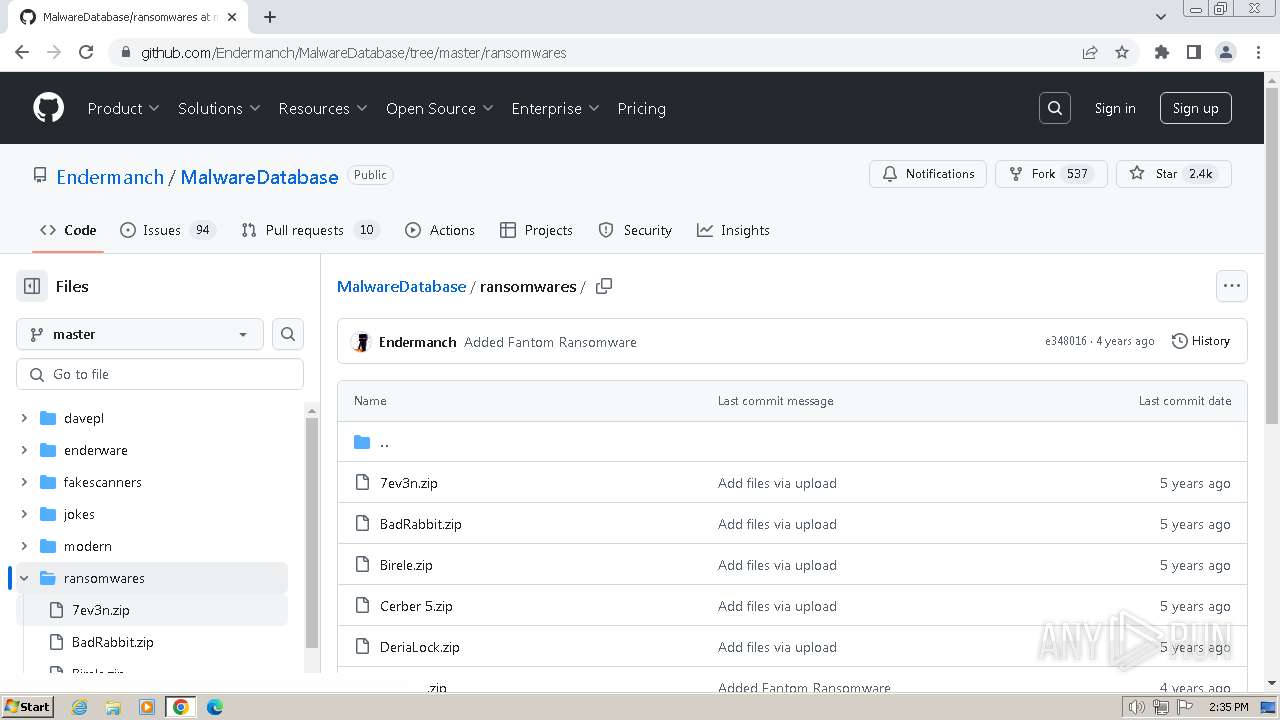Copy the ransomwares path to clipboard
1280x720 pixels.
point(604,286)
